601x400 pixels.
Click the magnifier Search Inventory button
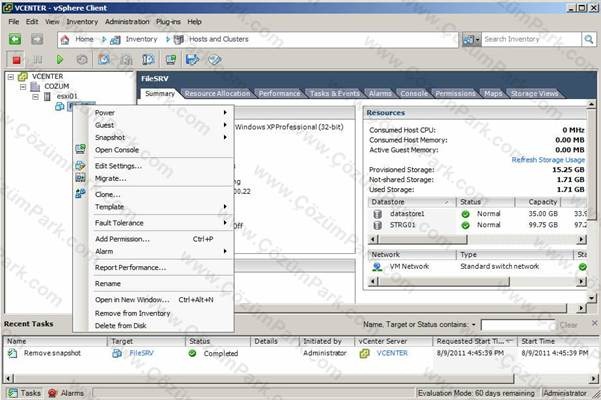(589, 39)
